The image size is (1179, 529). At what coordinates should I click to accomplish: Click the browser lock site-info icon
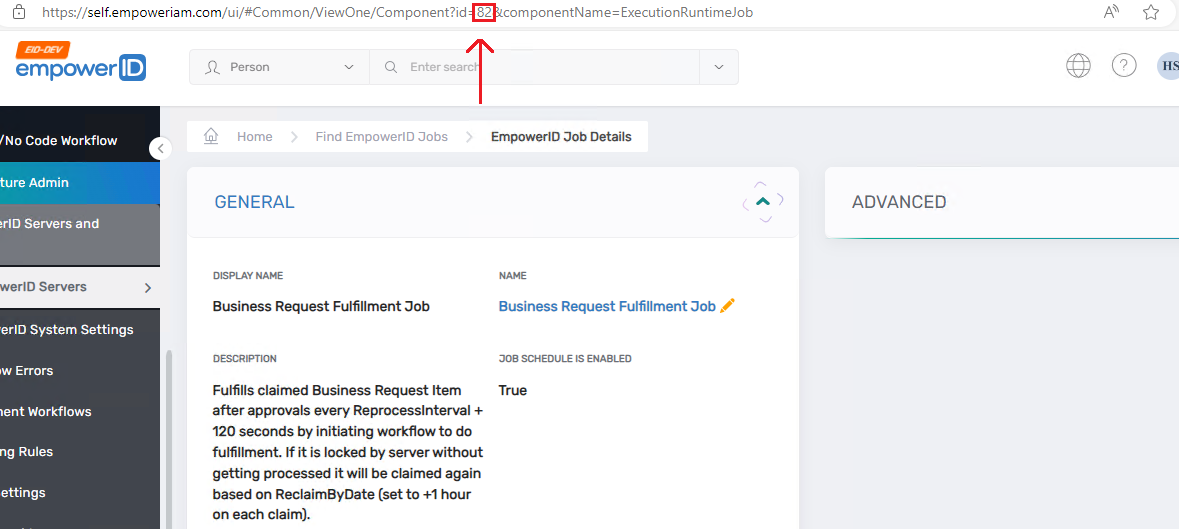(x=20, y=12)
